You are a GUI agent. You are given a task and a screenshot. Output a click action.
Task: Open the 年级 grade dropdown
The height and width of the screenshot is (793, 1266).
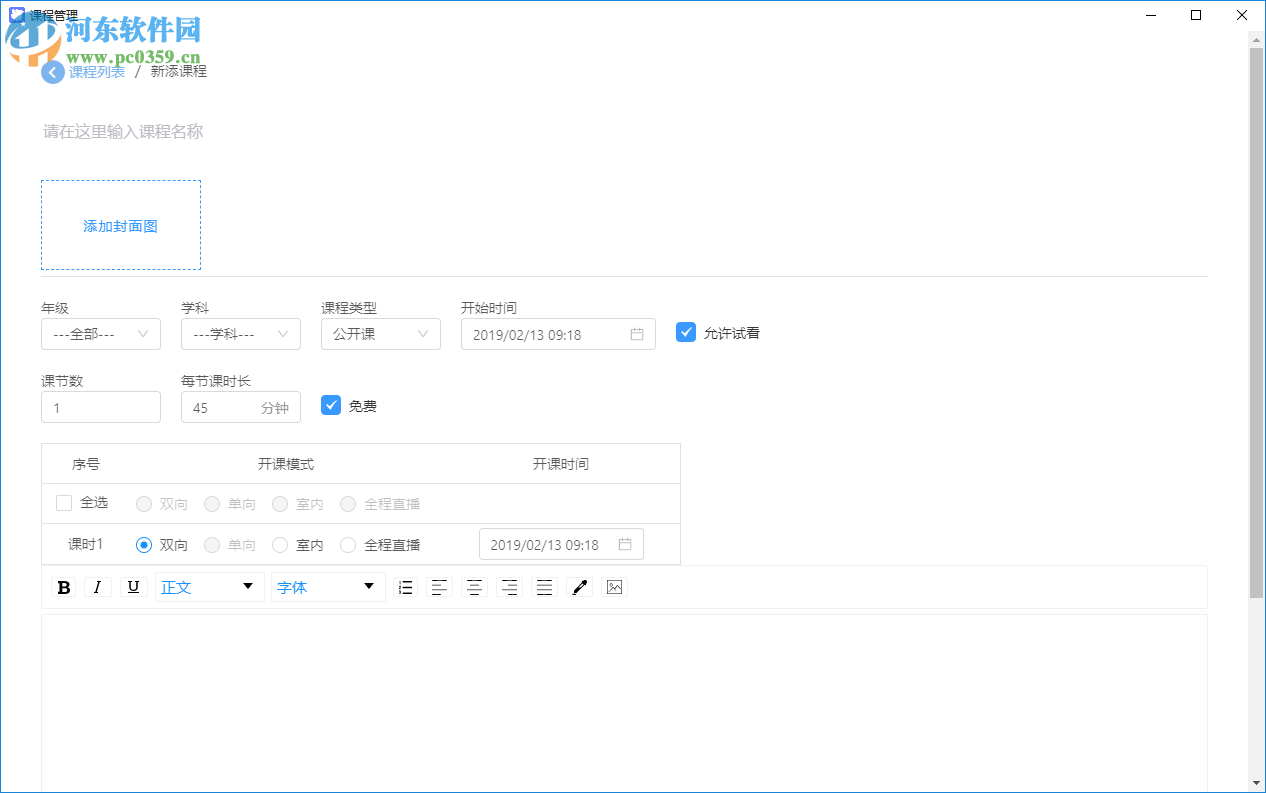point(100,334)
